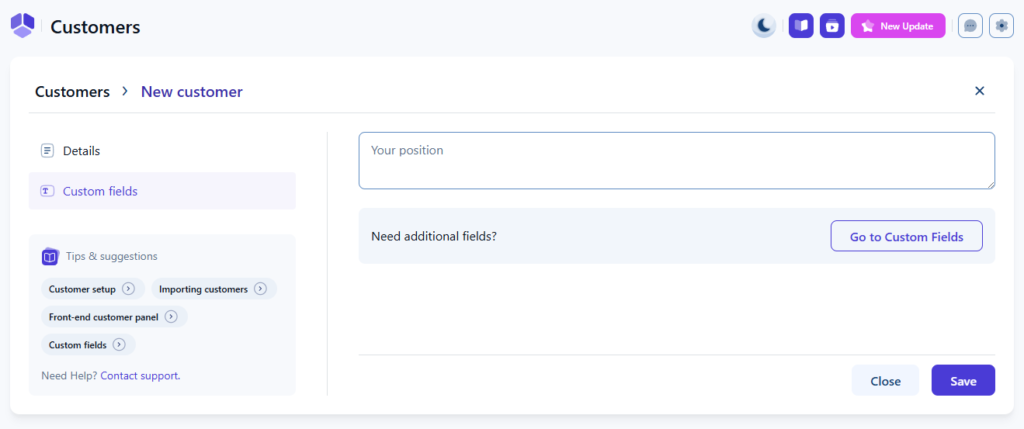The height and width of the screenshot is (429, 1024).
Task: Expand the Front-end customer panel tip
Action: coord(113,317)
